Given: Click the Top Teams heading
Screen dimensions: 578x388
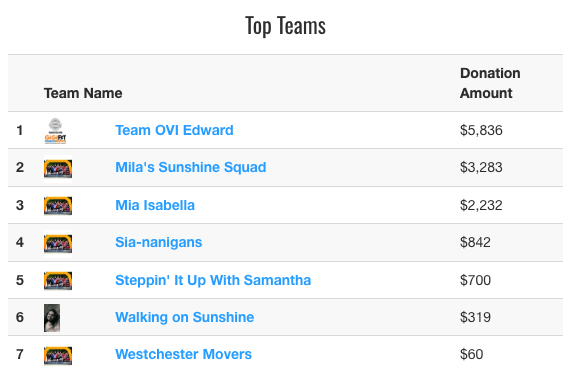Looking at the screenshot, I should (285, 26).
